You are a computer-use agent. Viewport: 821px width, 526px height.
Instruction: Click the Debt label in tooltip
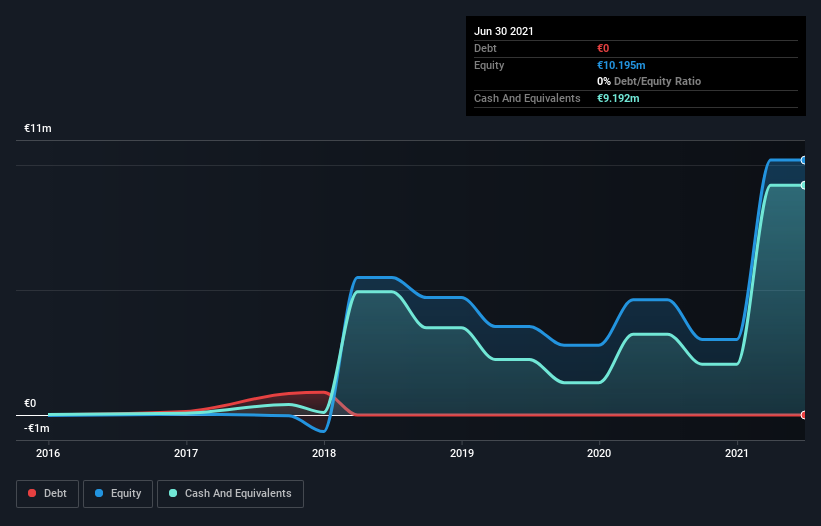coord(485,48)
